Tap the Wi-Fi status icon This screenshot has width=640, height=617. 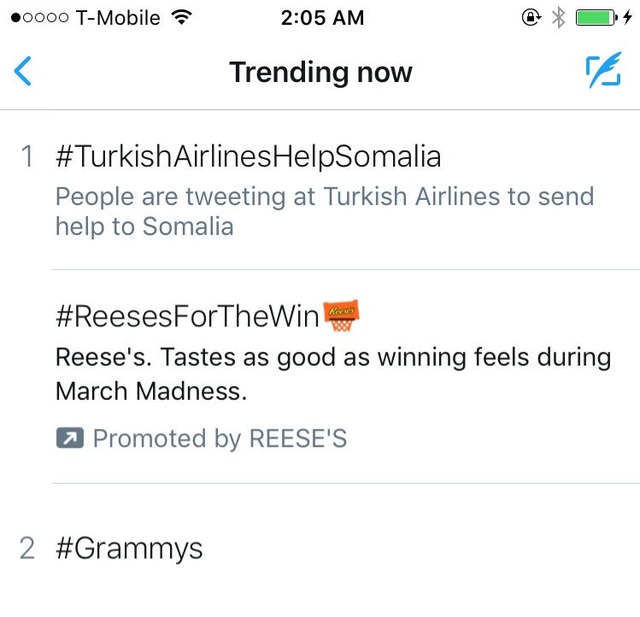click(x=181, y=17)
